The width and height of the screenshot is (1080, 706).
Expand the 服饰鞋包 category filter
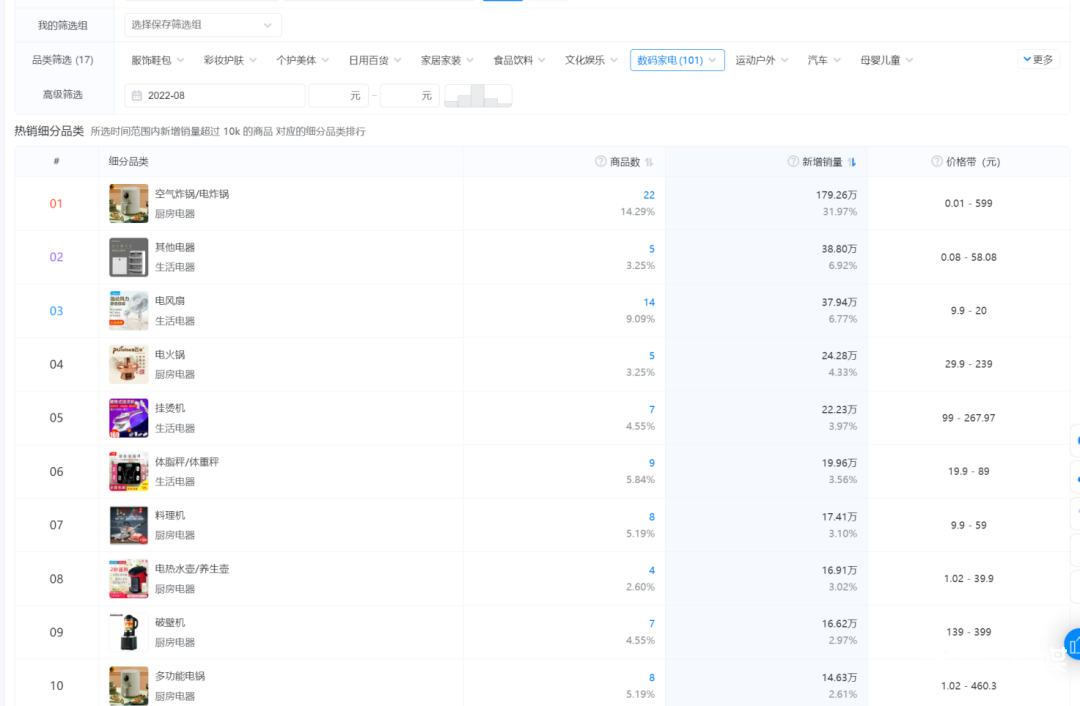(x=158, y=60)
